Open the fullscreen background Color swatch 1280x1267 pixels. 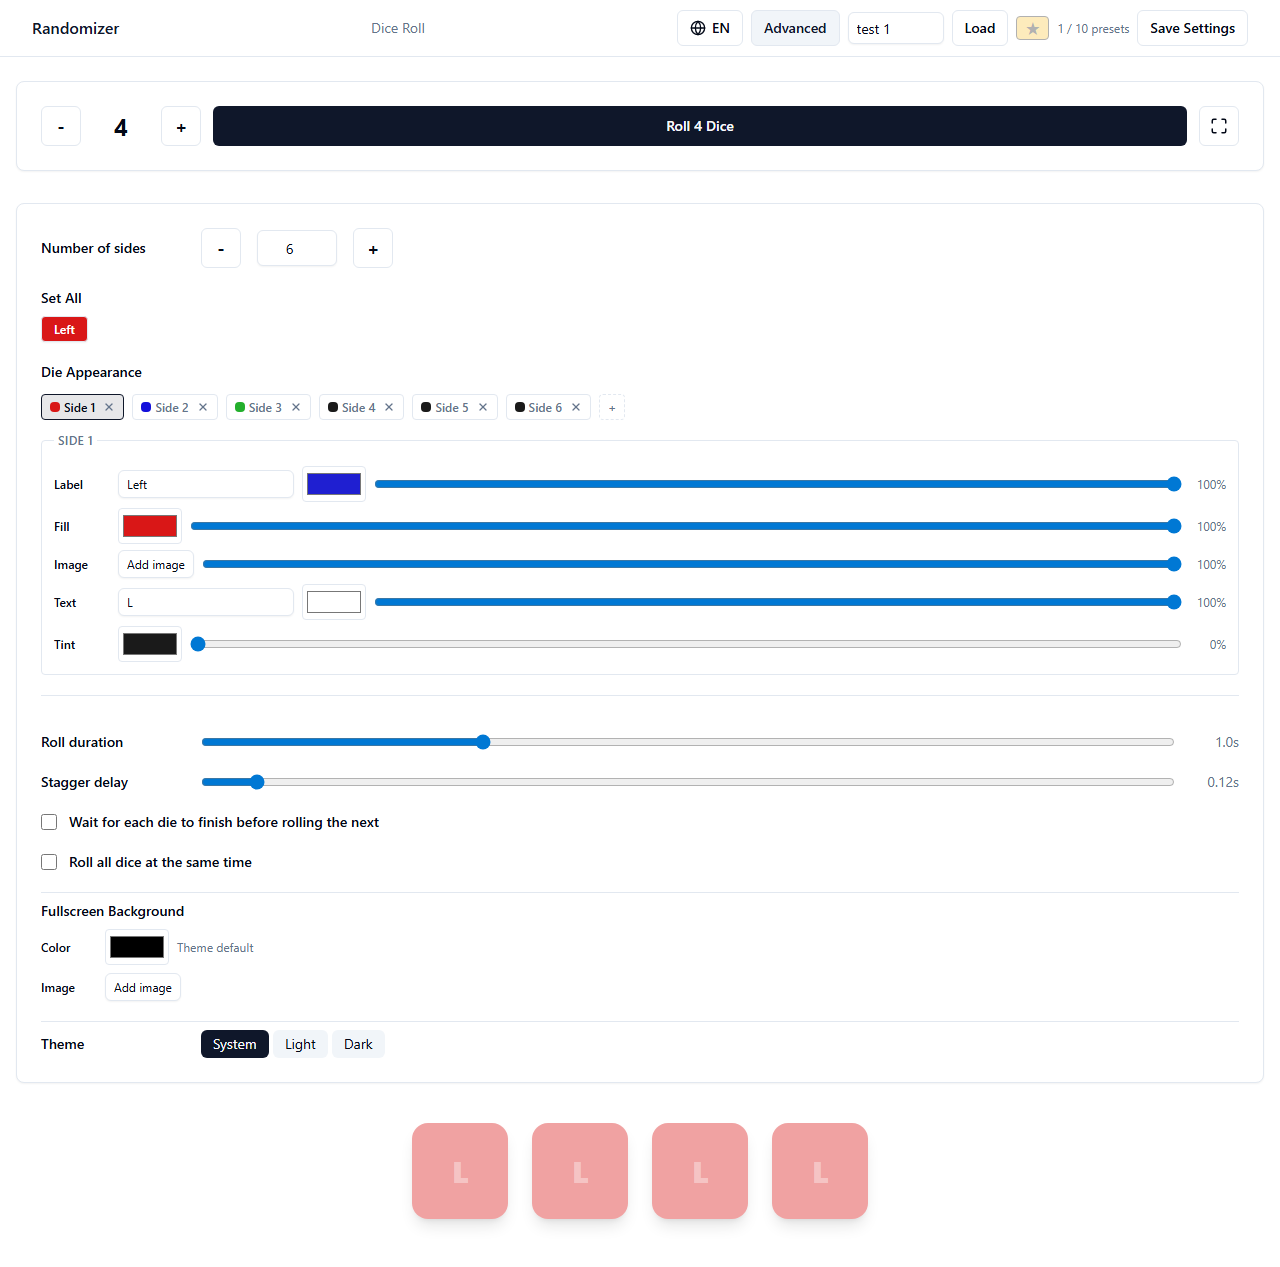coord(137,947)
